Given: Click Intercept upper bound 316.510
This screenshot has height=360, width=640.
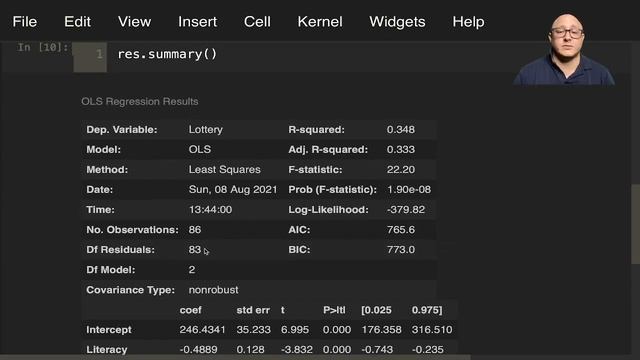Looking at the screenshot, I should pos(432,330).
